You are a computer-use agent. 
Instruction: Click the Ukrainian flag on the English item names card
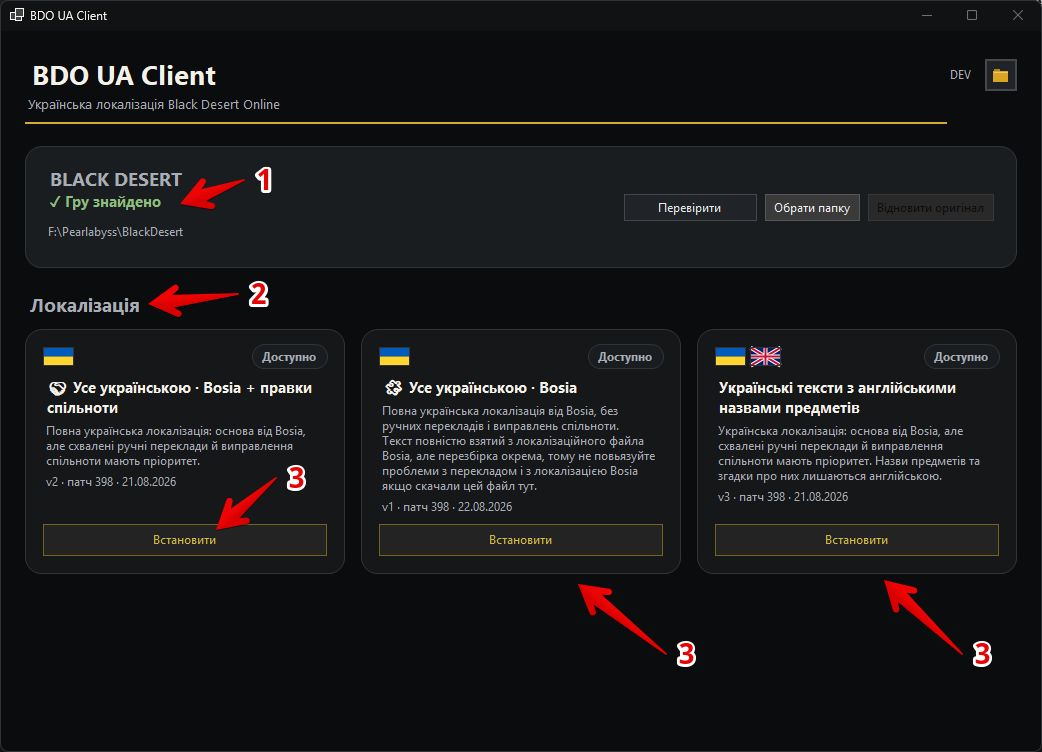(x=730, y=356)
